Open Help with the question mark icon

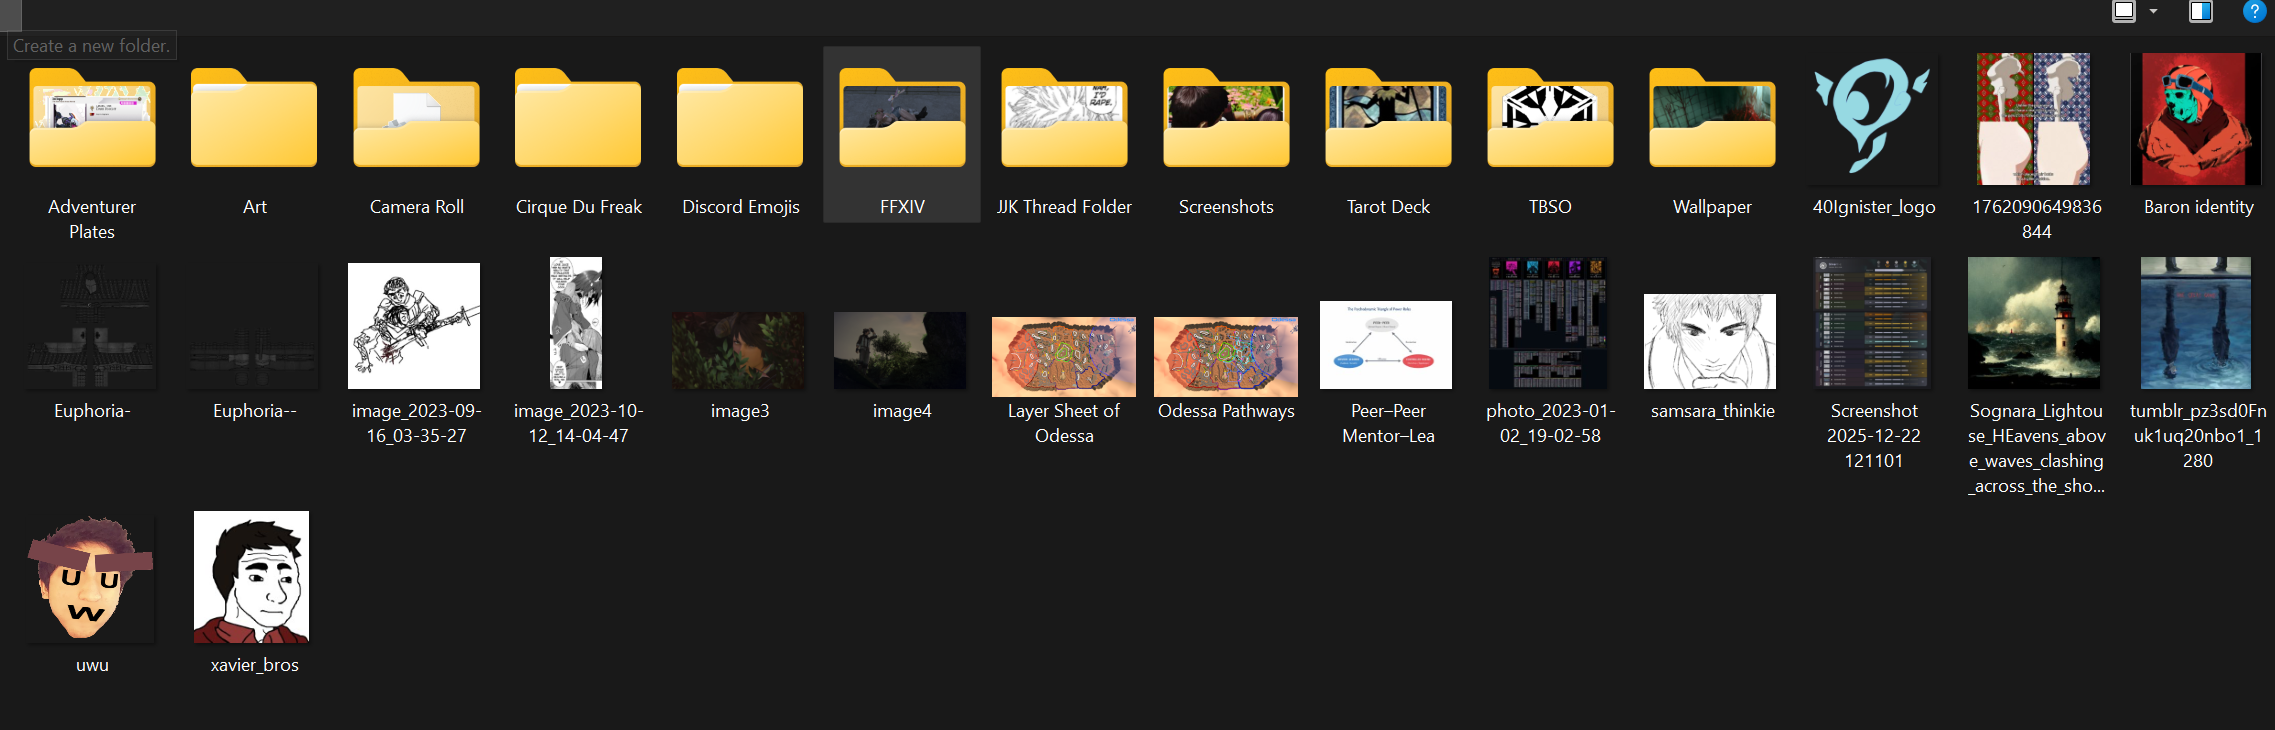pyautogui.click(x=2254, y=11)
